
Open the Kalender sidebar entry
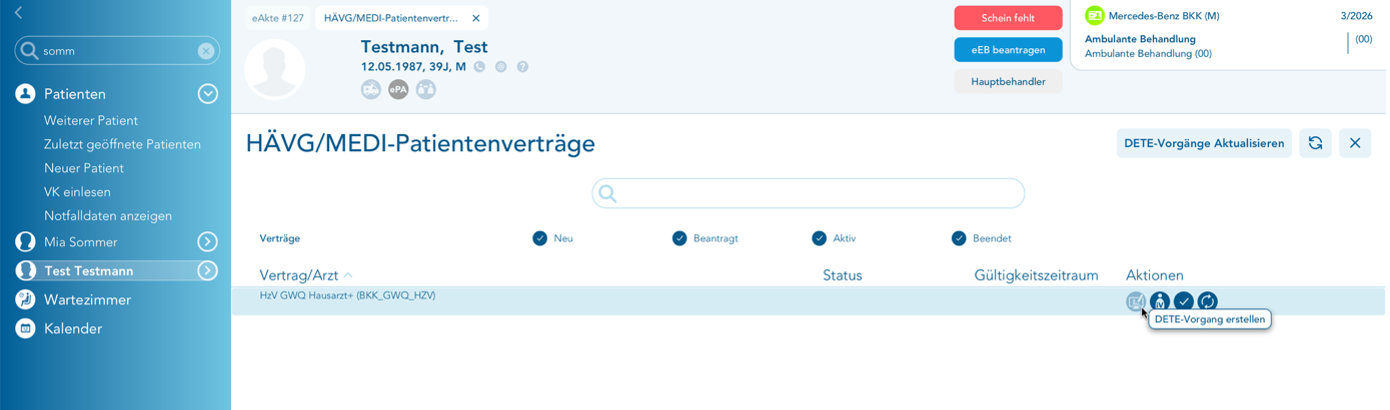pyautogui.click(x=73, y=329)
